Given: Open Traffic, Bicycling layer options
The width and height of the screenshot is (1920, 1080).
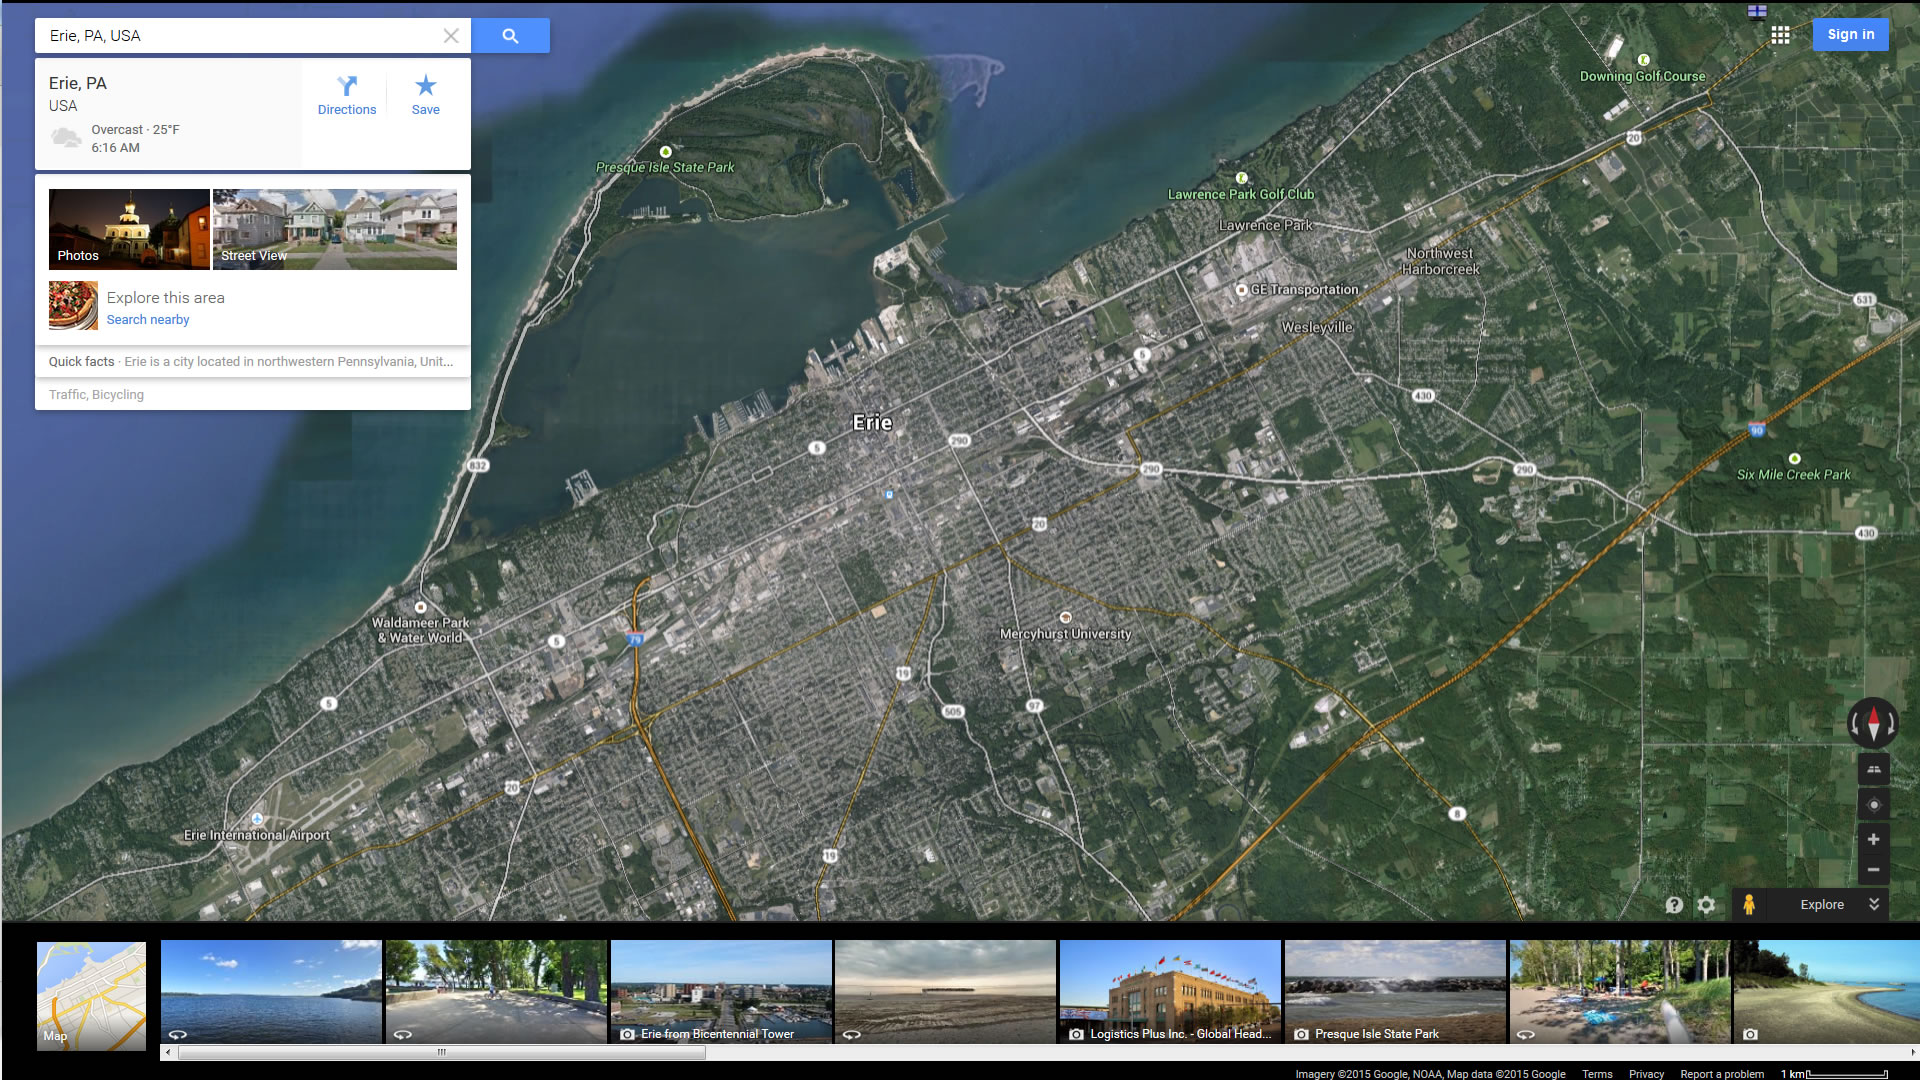Looking at the screenshot, I should click(97, 395).
